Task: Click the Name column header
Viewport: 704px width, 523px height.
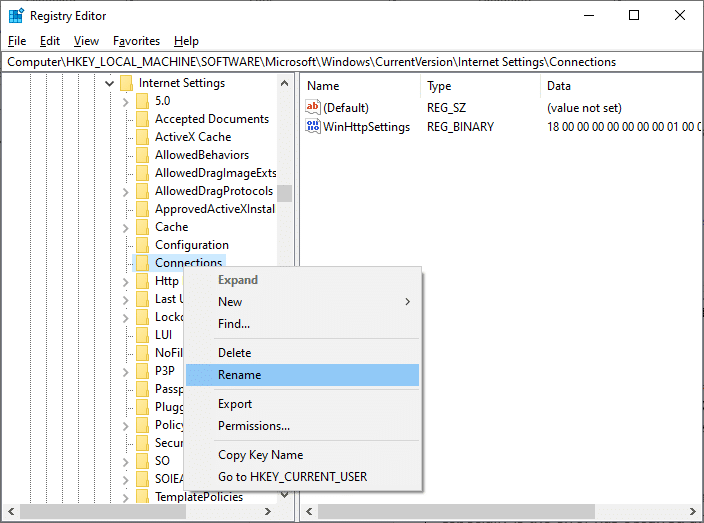Action: [x=361, y=86]
